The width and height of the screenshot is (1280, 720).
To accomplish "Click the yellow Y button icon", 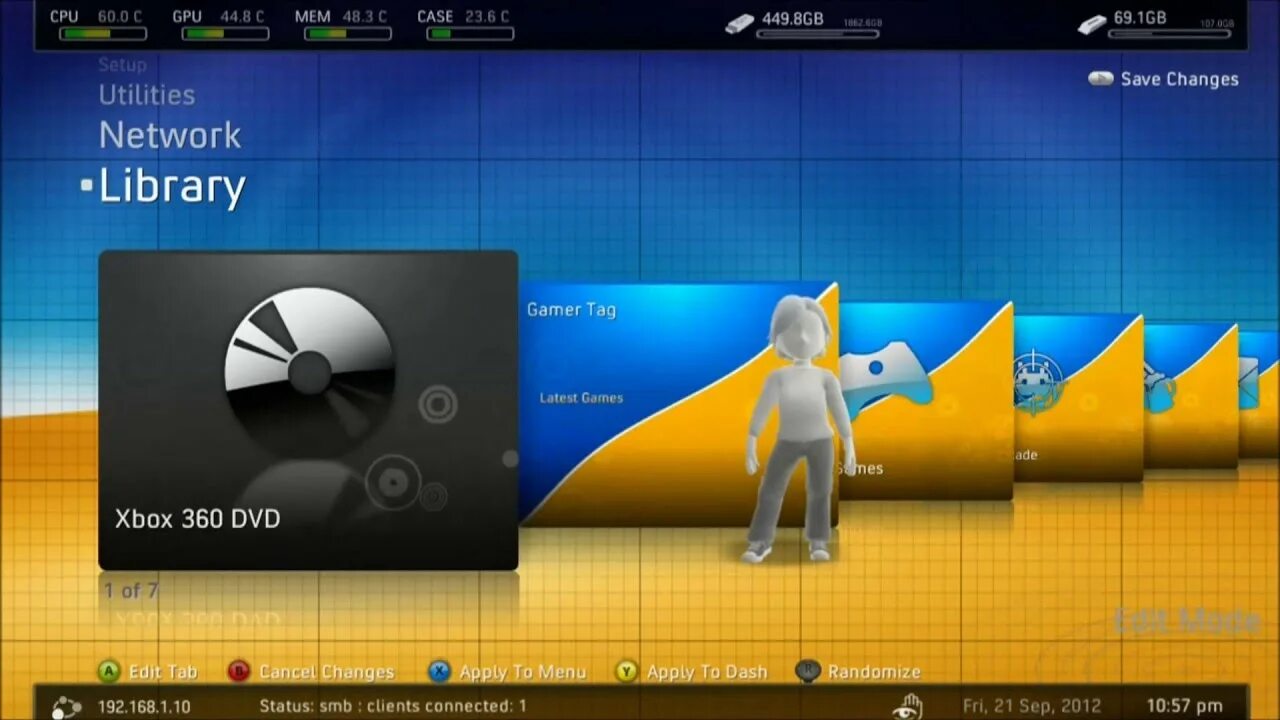I will click(x=626, y=671).
